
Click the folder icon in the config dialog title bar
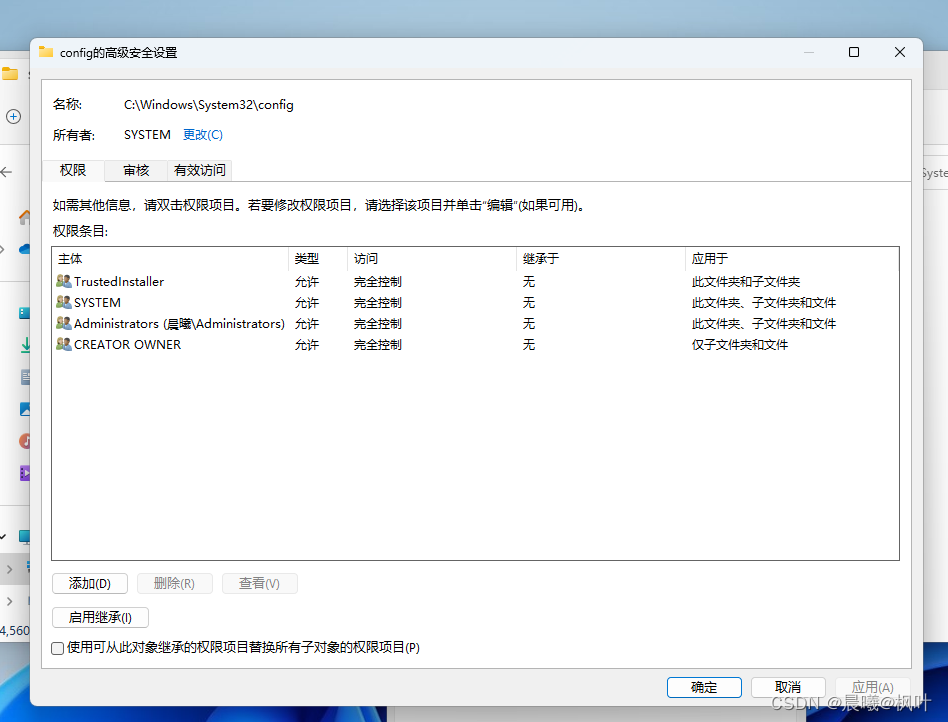[x=46, y=52]
